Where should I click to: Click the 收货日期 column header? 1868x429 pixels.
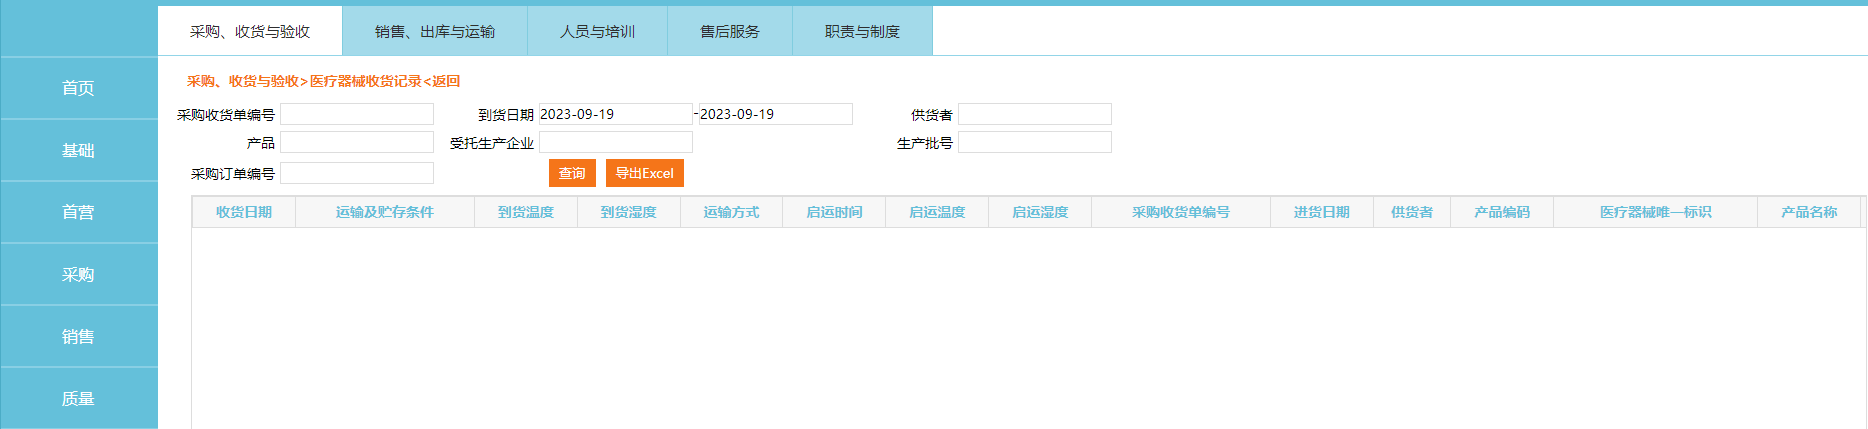(x=244, y=212)
